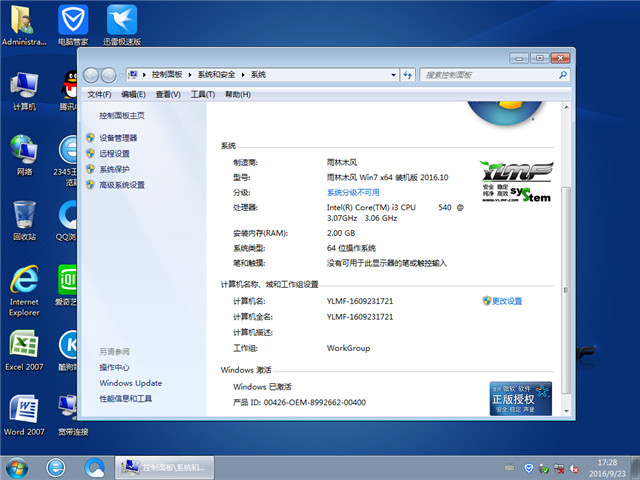Click computer name YLMF-1609231721 beside 计算机名
This screenshot has height=480, width=640.
pyautogui.click(x=360, y=301)
